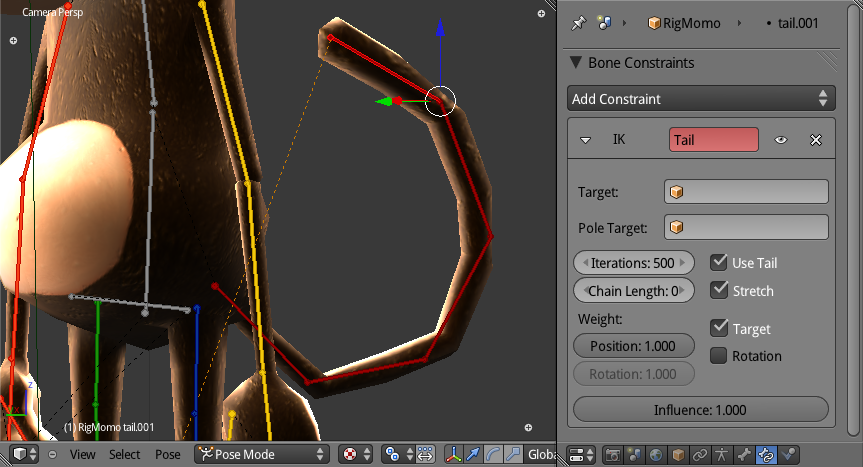This screenshot has width=863, height=467.
Task: Click the object cube icon in Pole Target field
Action: [677, 227]
